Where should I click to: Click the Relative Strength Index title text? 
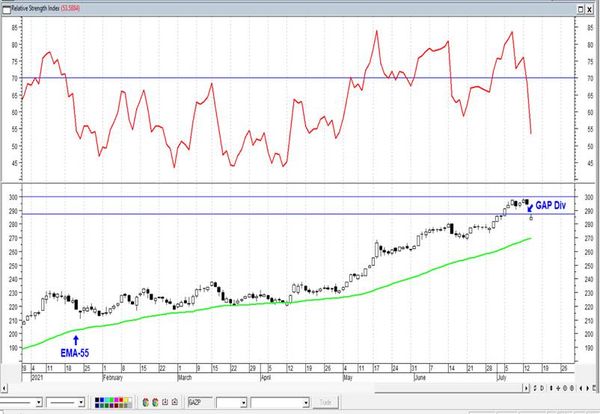point(35,8)
